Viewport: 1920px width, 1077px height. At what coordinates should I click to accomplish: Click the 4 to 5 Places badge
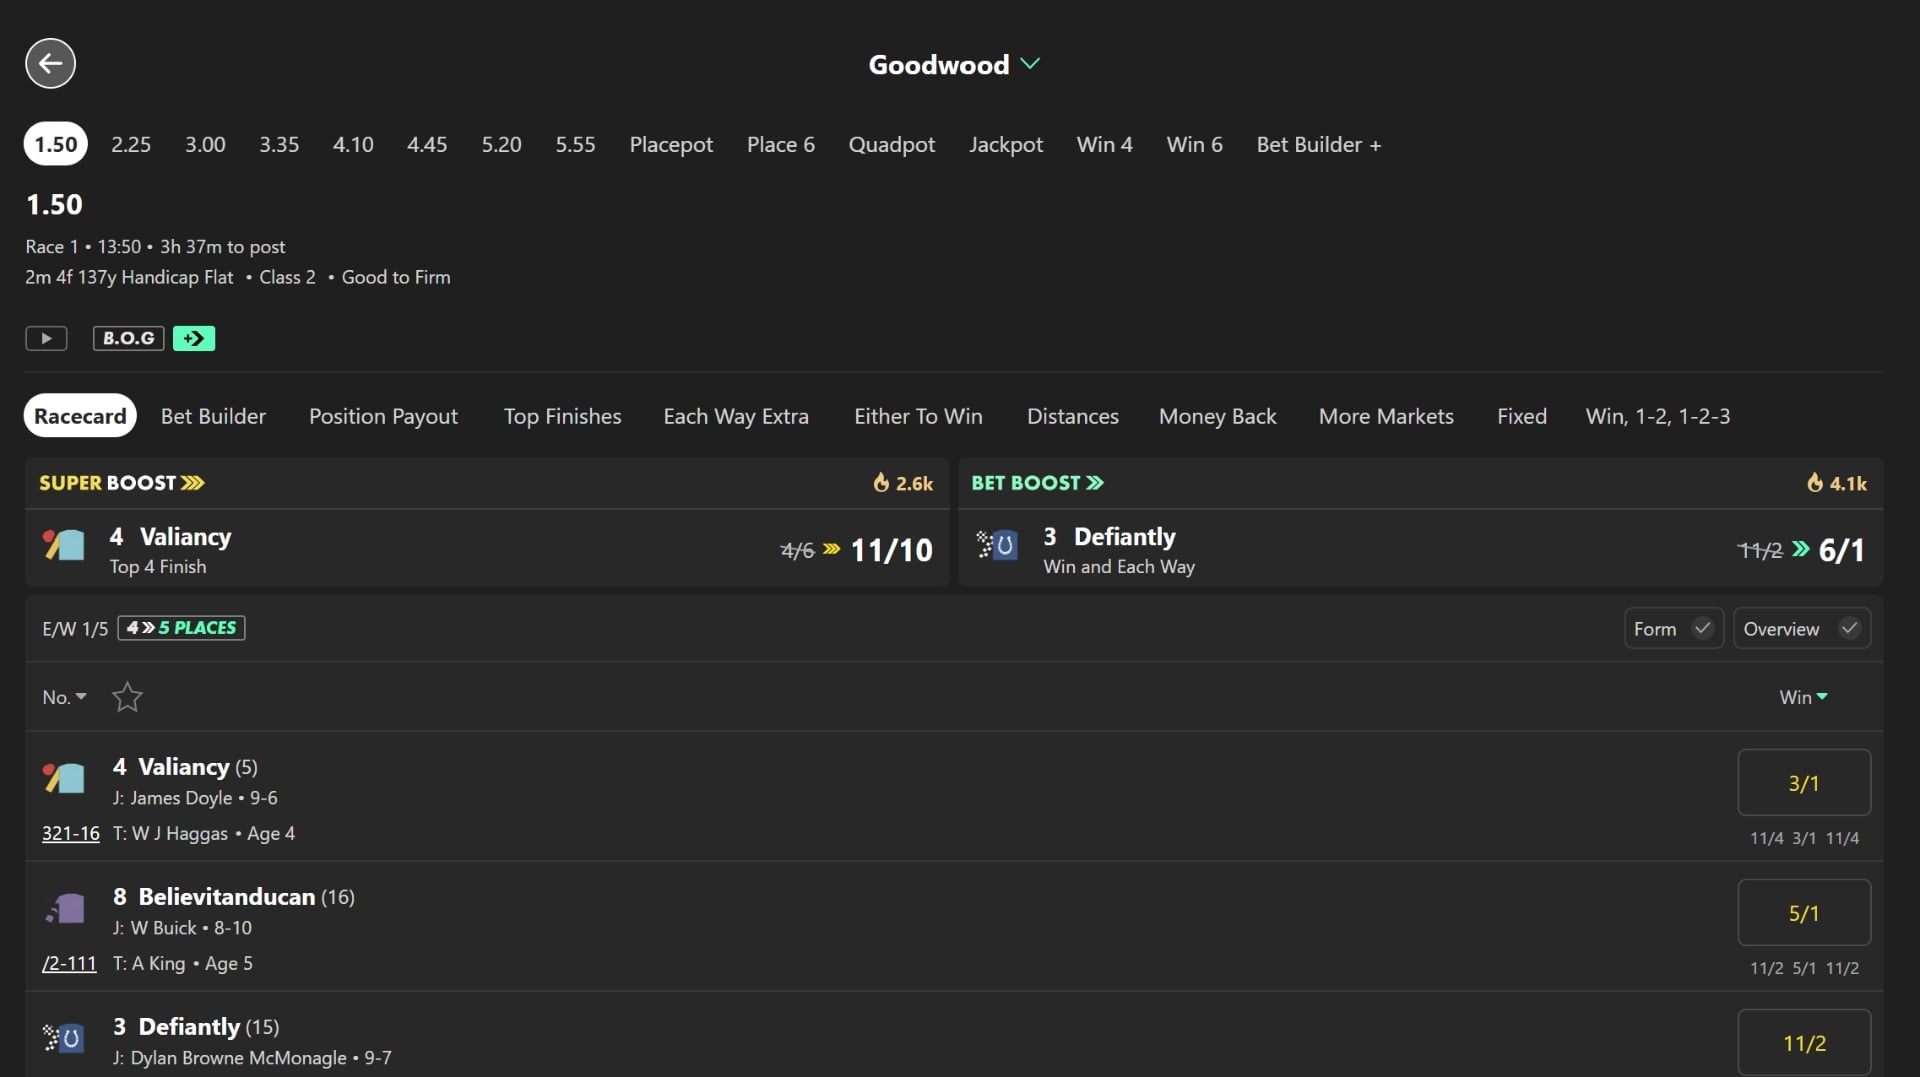181,628
